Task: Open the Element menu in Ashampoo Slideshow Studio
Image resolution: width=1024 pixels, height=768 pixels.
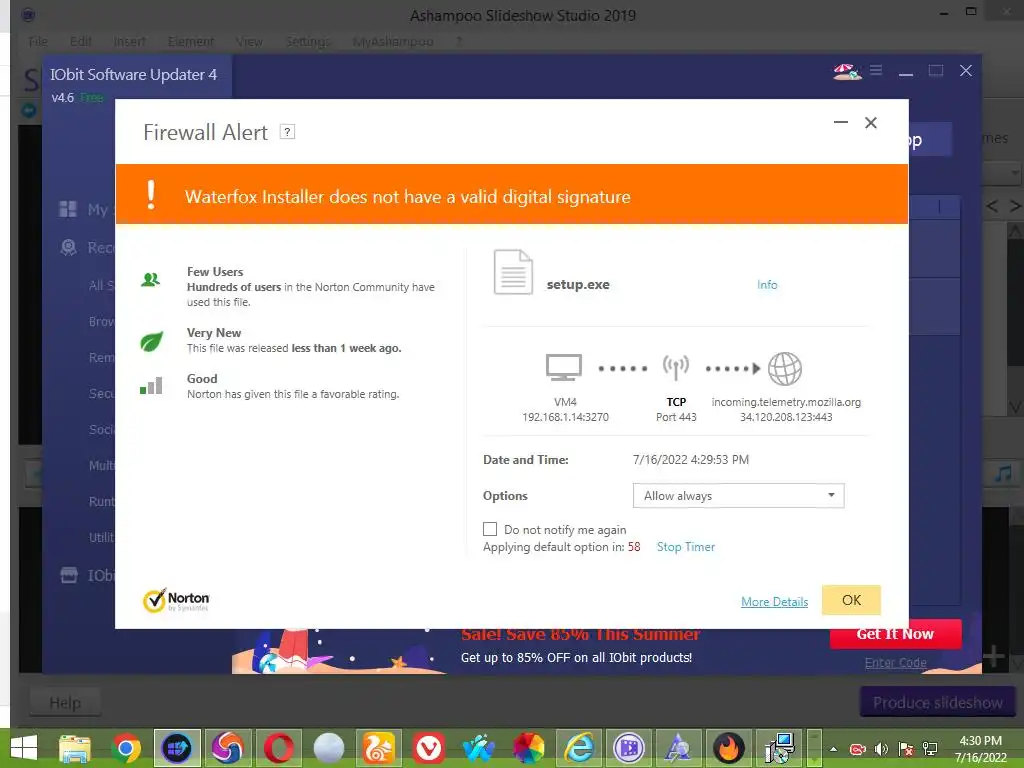Action: point(191,42)
